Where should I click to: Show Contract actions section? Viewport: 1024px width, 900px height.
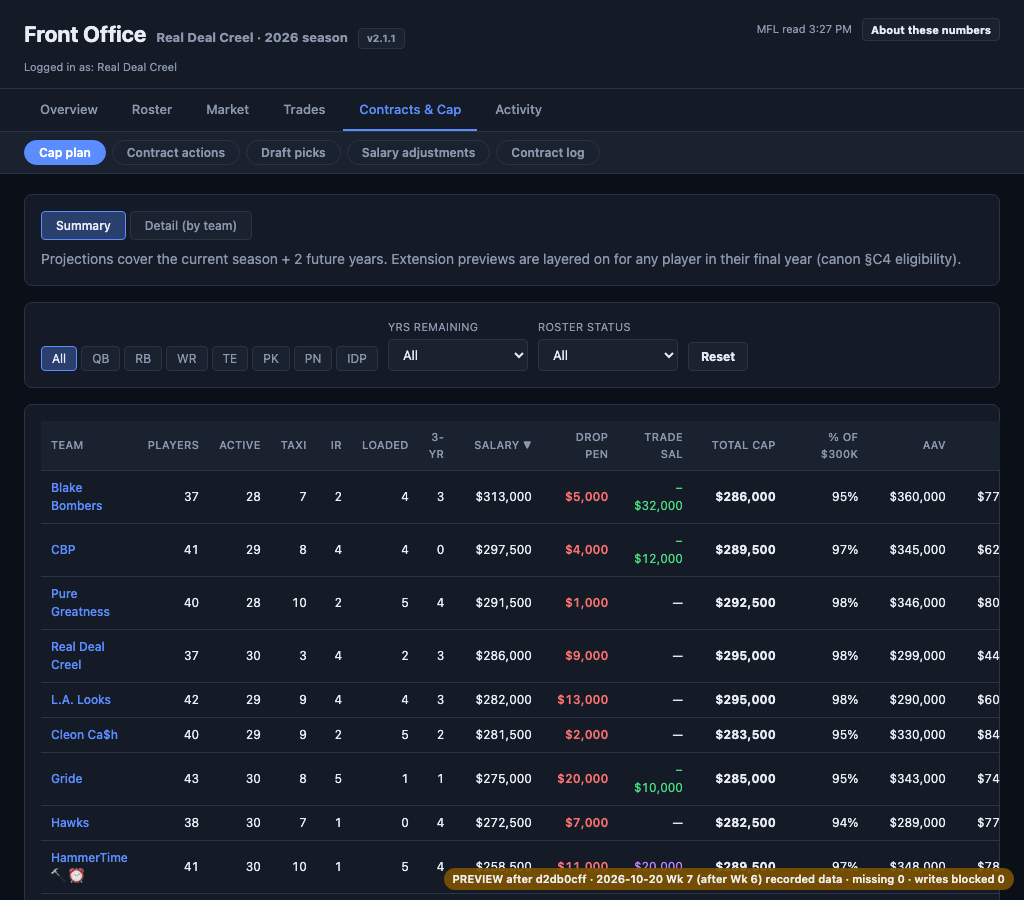coord(176,153)
